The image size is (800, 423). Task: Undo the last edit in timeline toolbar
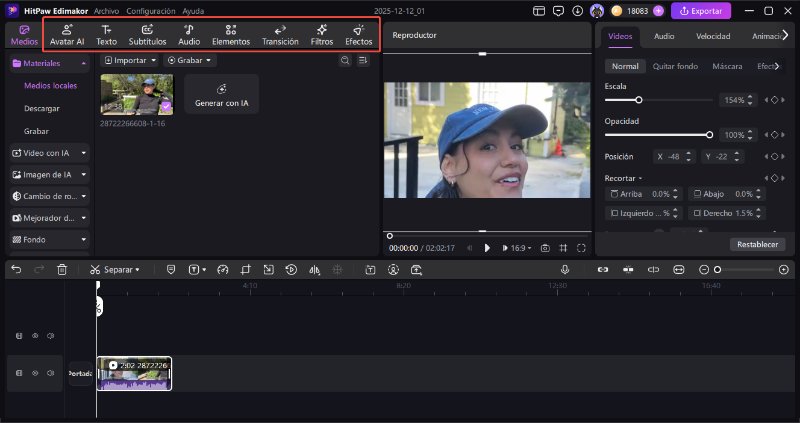point(16,269)
